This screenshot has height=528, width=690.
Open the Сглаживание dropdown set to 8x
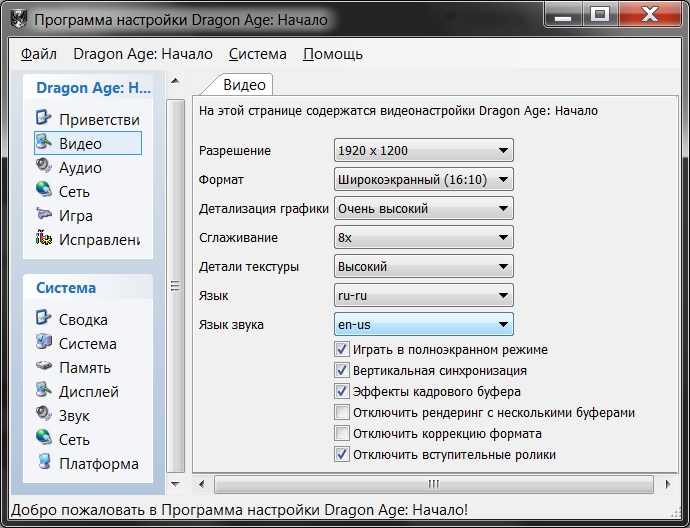click(x=424, y=238)
